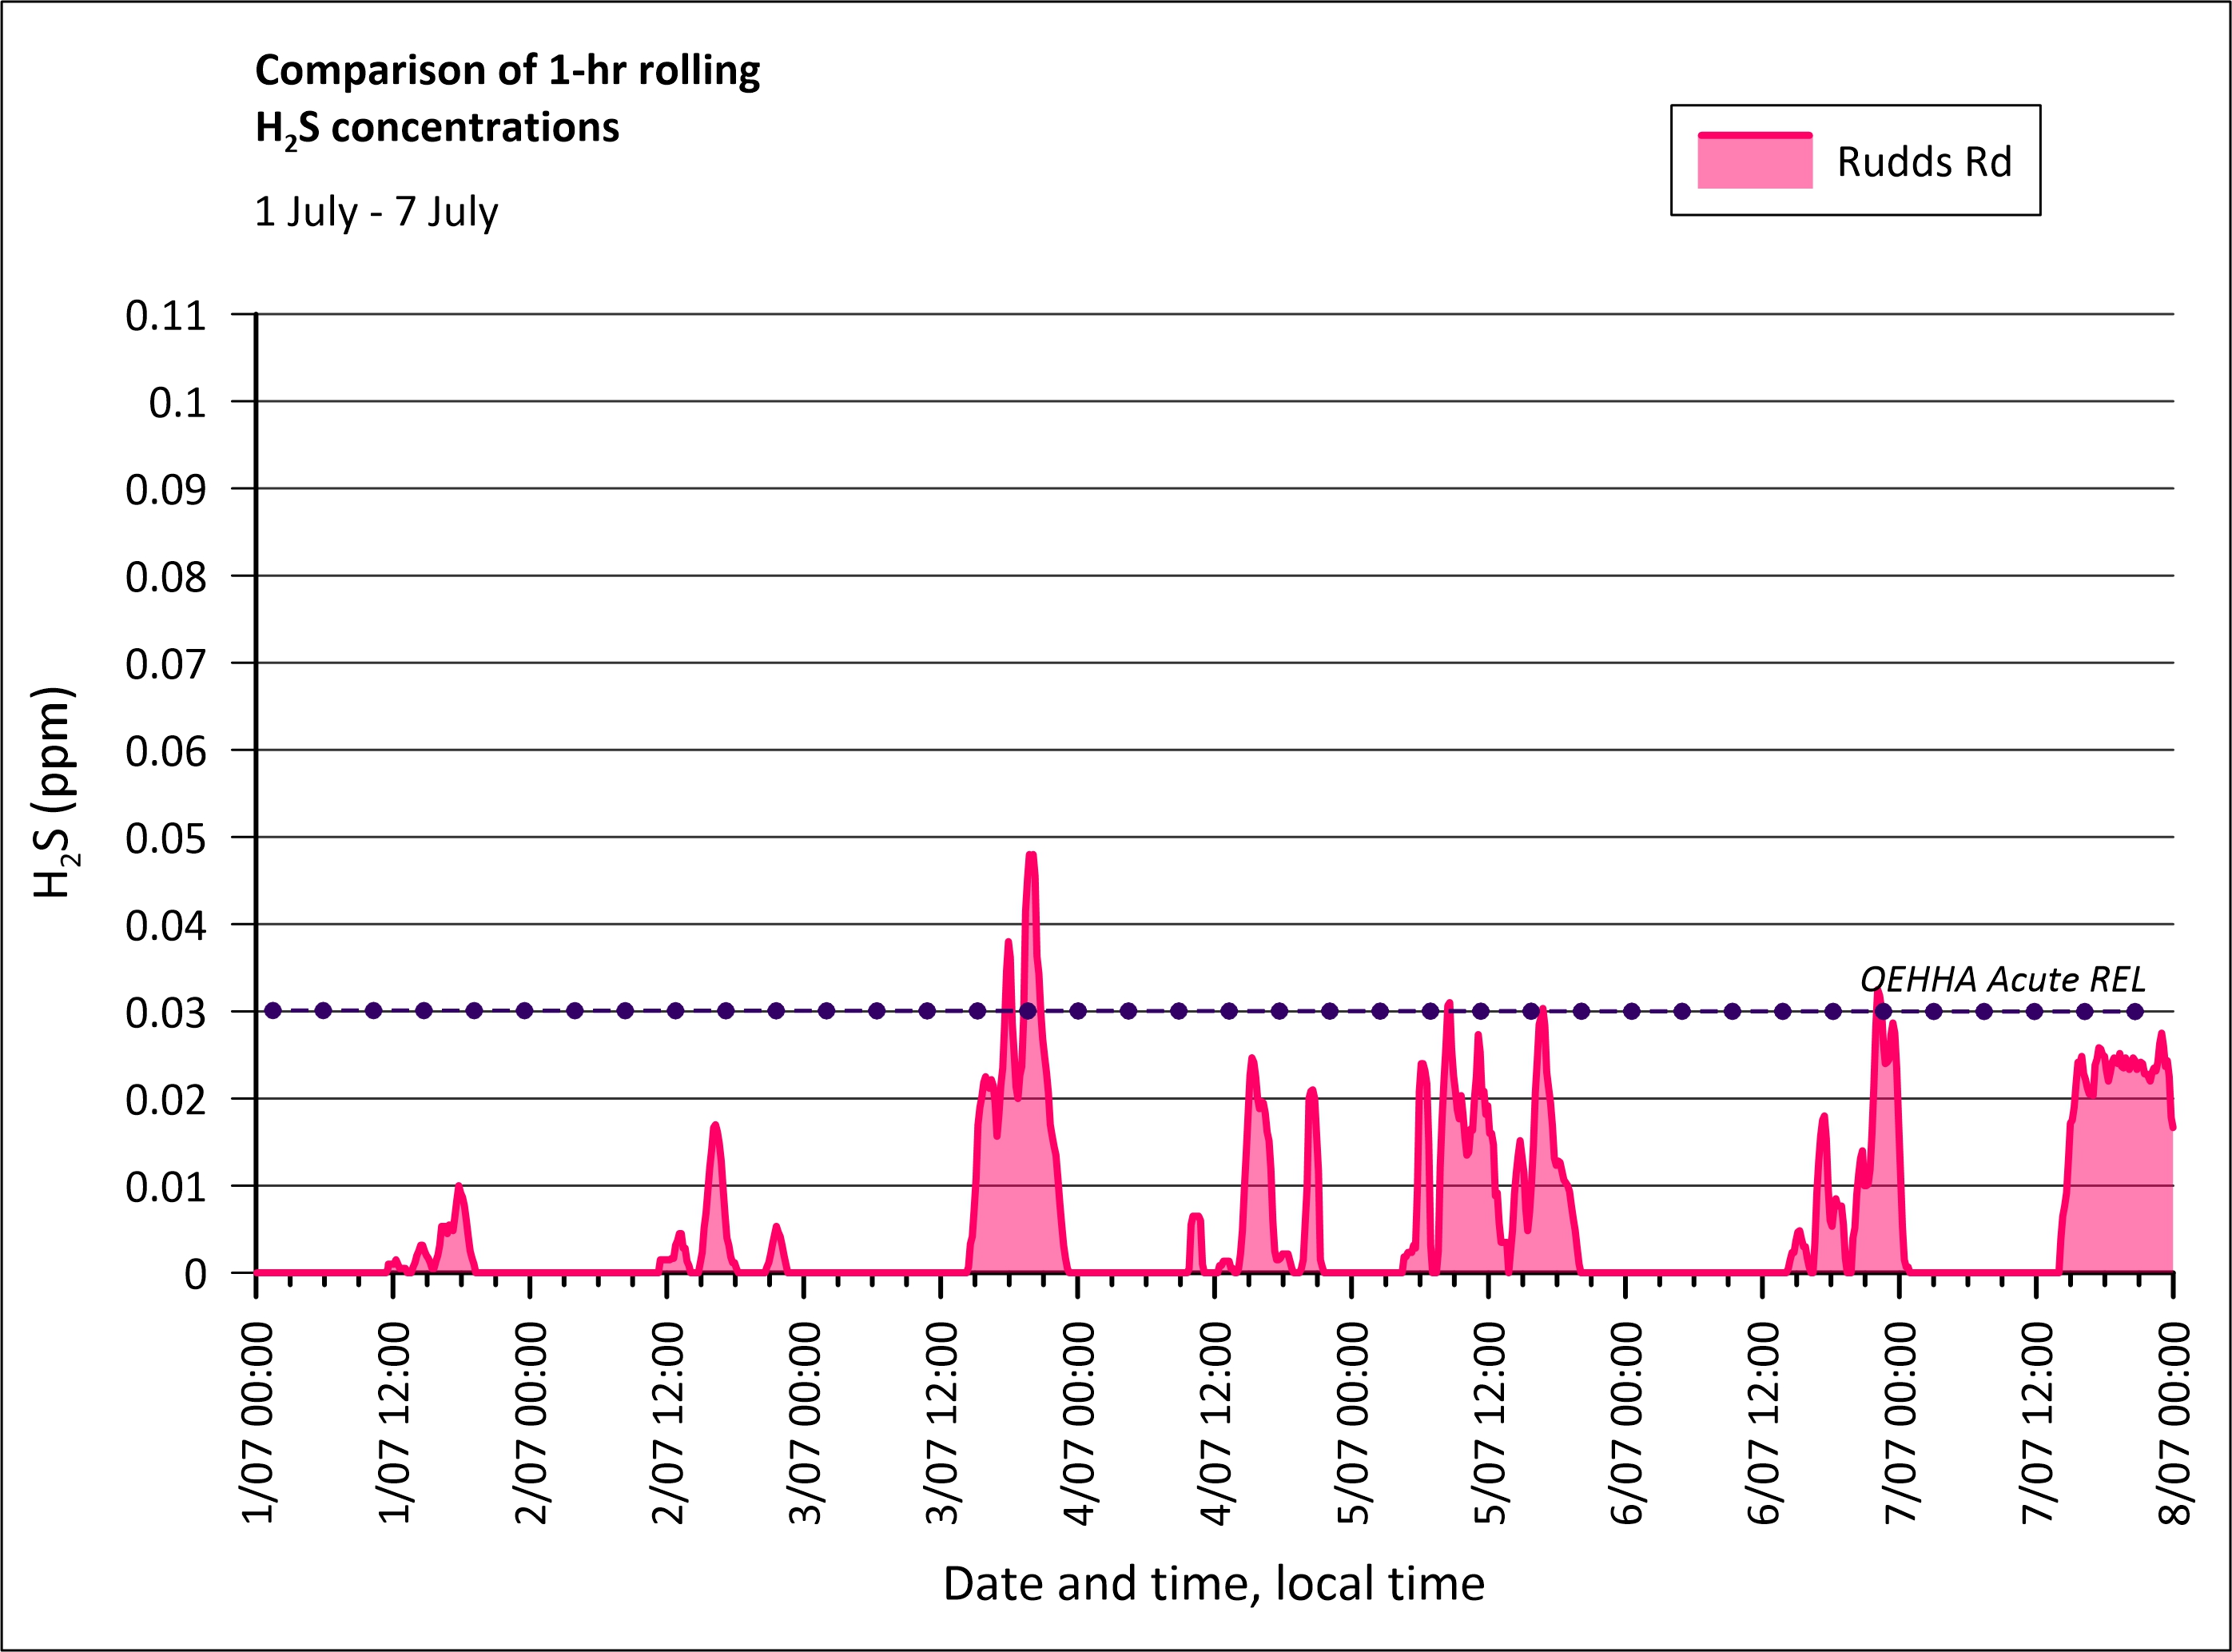The height and width of the screenshot is (1652, 2232).
Task: Click the Rudds Rd legend color swatch
Action: pos(1754,161)
